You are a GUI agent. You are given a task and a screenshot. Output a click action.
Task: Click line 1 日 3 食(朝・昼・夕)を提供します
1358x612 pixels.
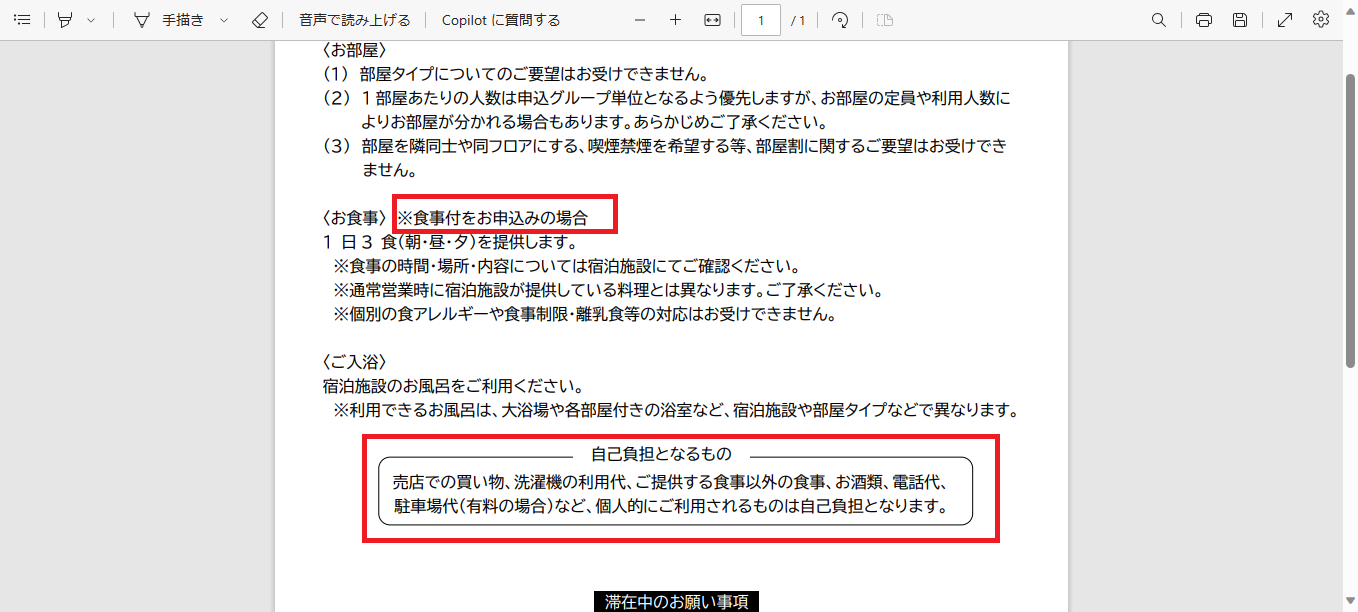point(450,242)
